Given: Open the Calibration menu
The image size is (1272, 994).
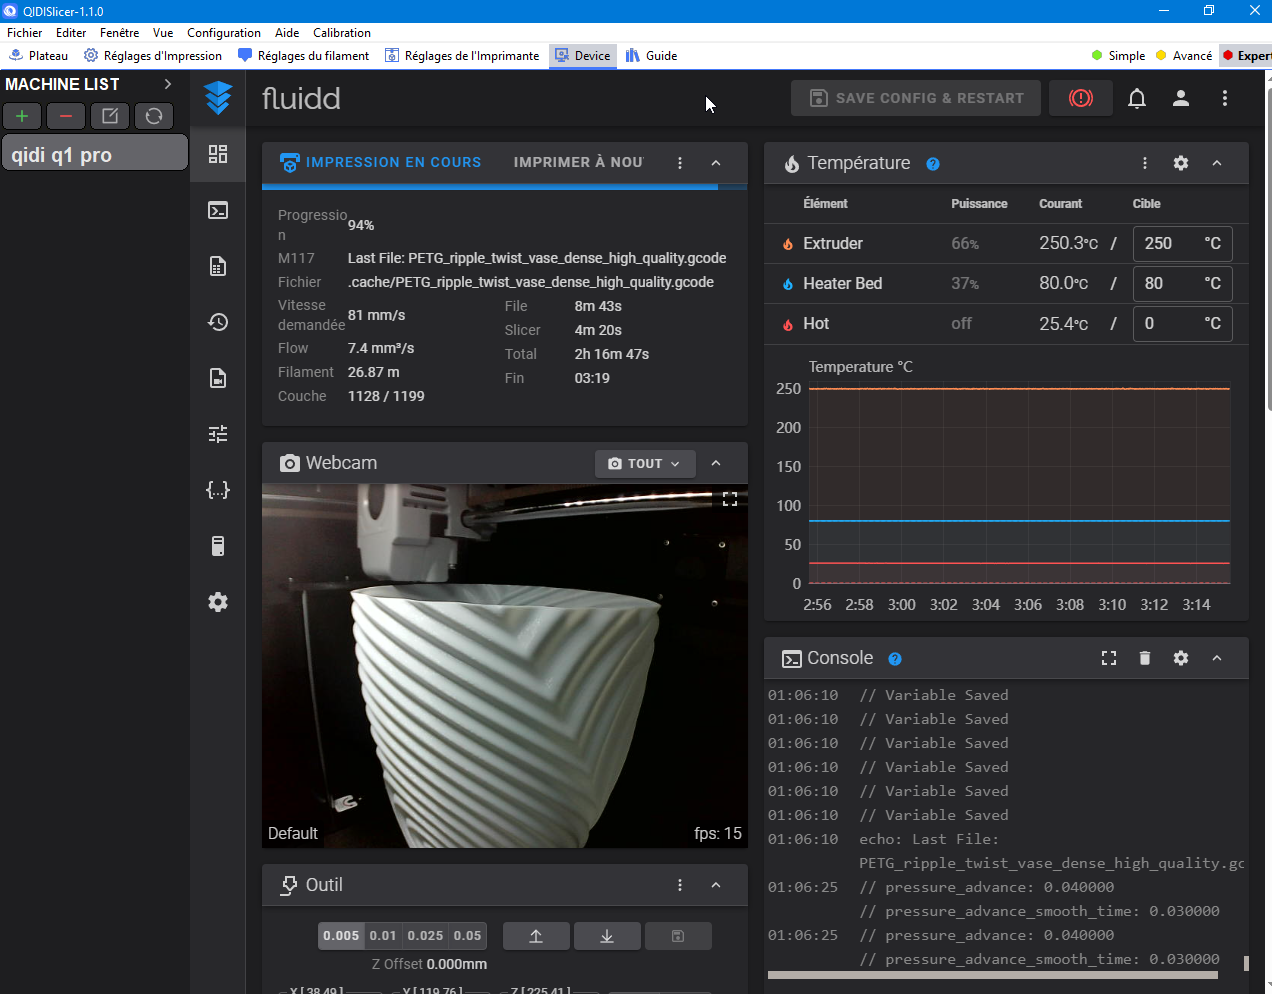Looking at the screenshot, I should [x=341, y=33].
